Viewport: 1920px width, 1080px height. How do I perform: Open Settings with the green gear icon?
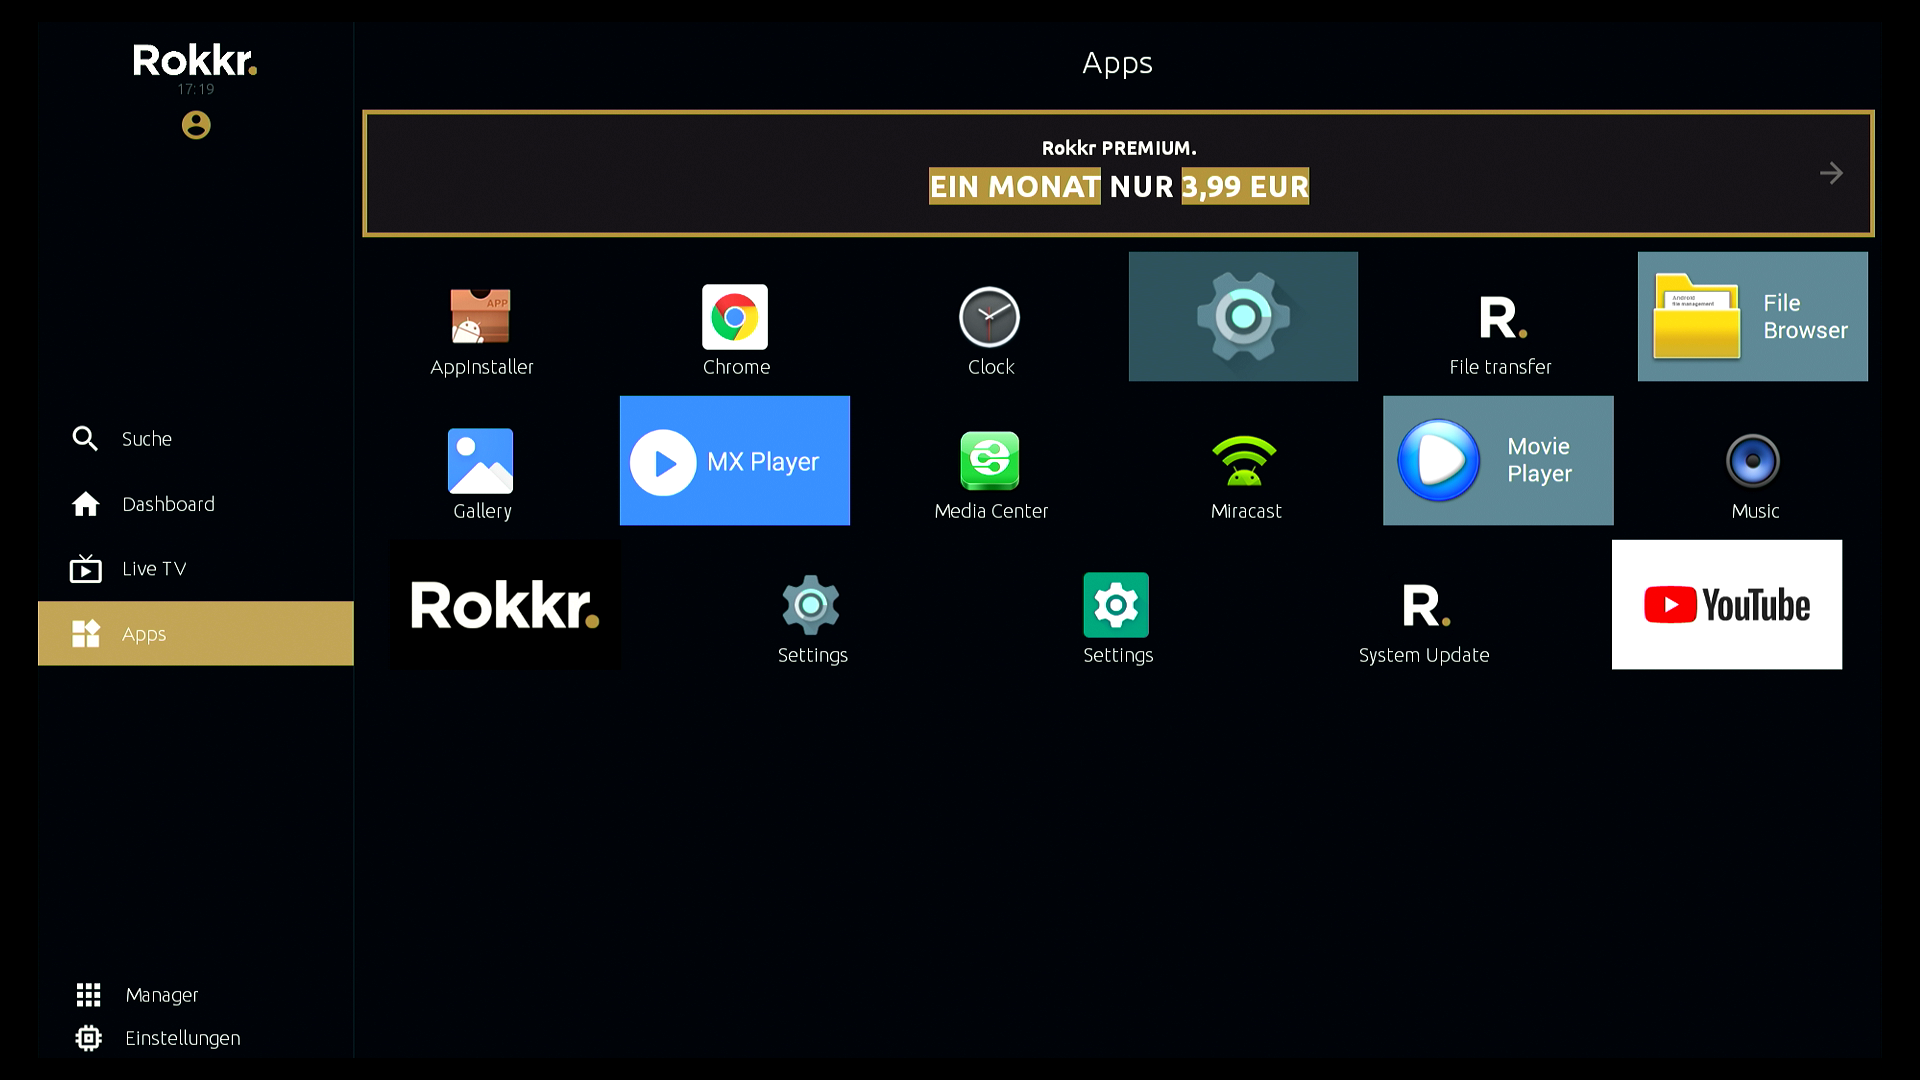pos(1117,619)
